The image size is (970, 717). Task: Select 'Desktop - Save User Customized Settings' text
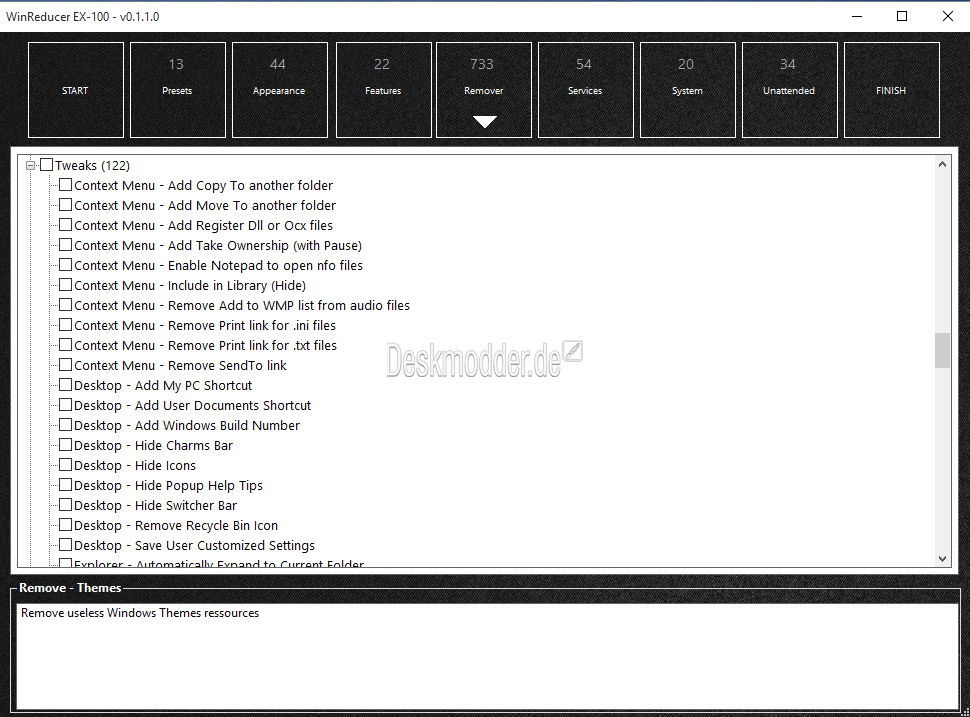click(195, 546)
